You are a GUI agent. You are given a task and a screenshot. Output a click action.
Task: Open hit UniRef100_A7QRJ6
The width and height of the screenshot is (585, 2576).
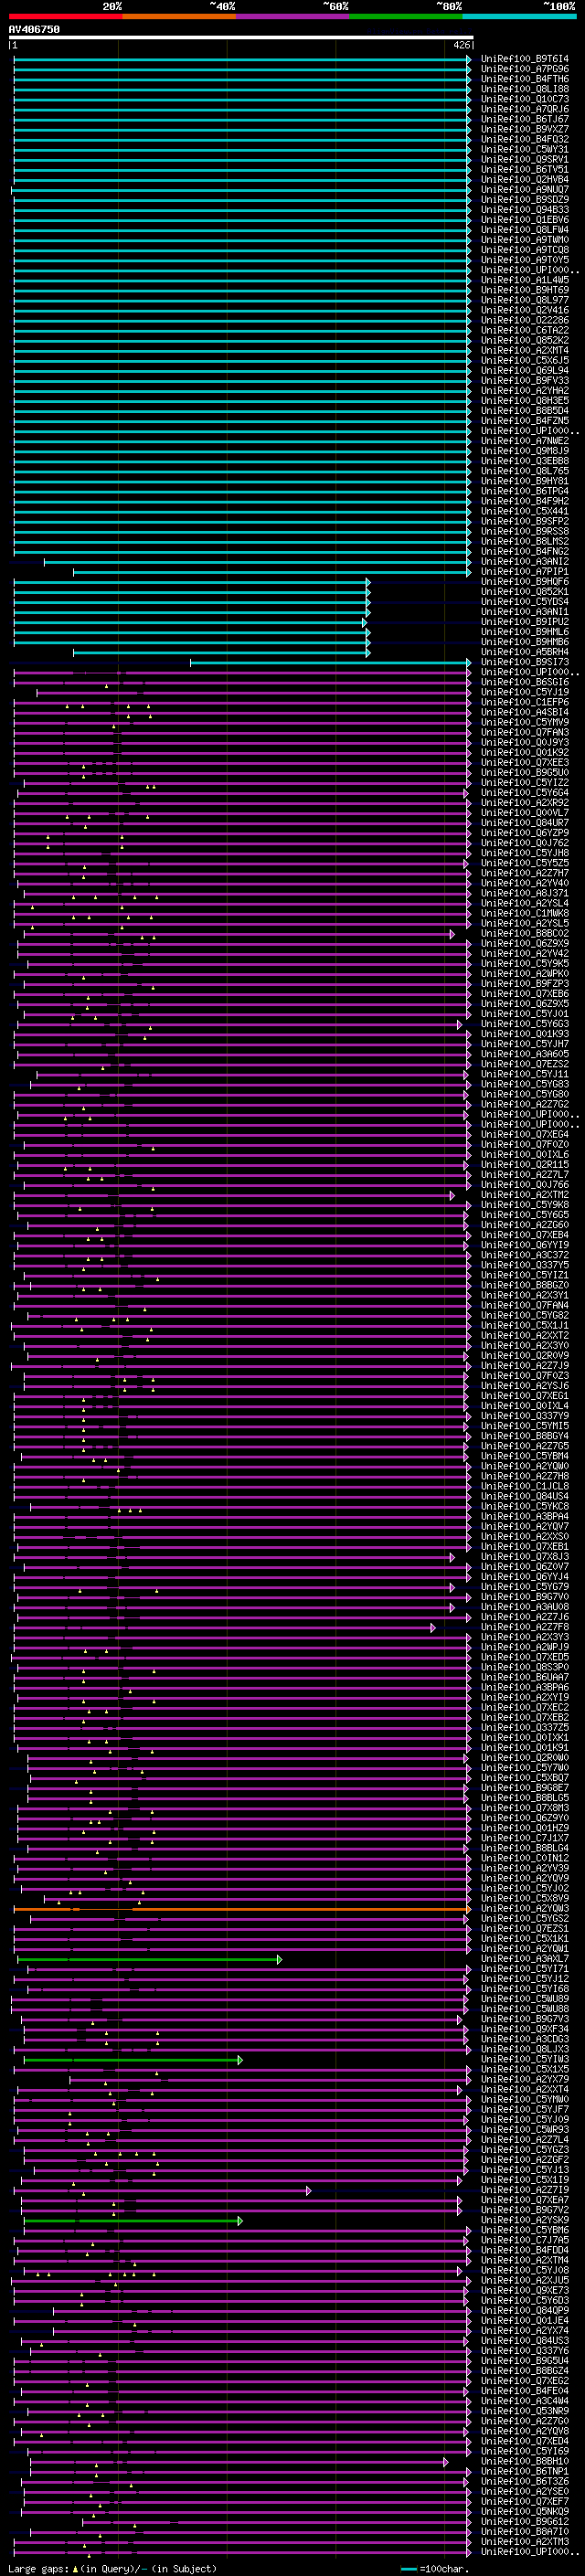[x=525, y=109]
